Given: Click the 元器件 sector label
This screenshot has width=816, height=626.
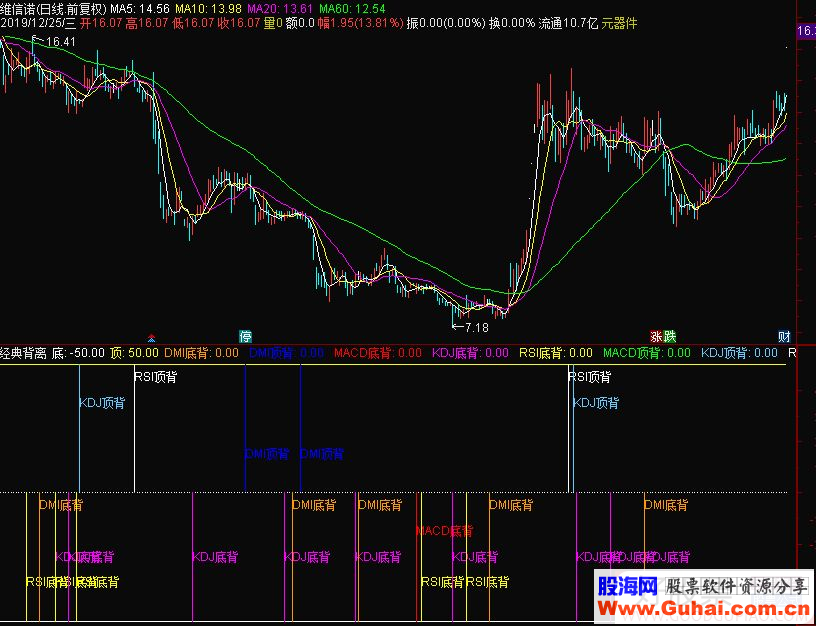Looking at the screenshot, I should (x=619, y=23).
